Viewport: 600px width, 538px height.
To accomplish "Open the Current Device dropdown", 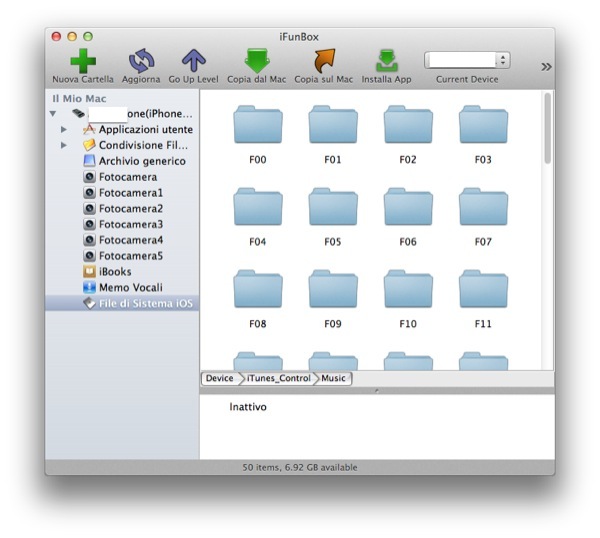I will pyautogui.click(x=467, y=60).
